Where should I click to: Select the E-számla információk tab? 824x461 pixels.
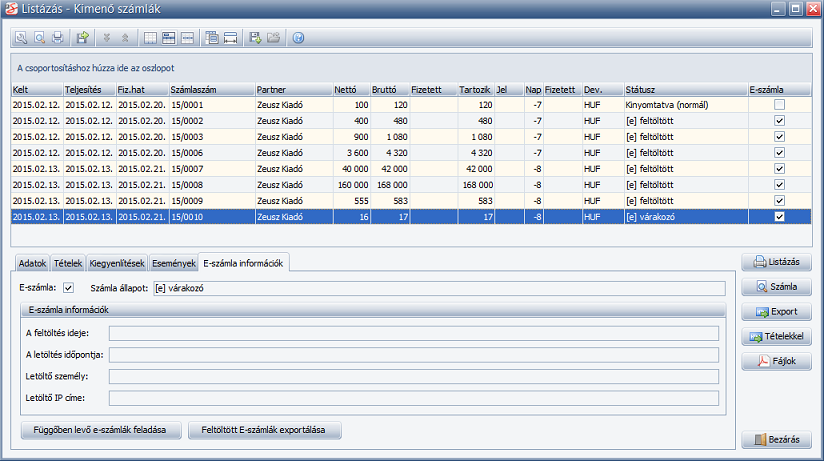[x=243, y=263]
